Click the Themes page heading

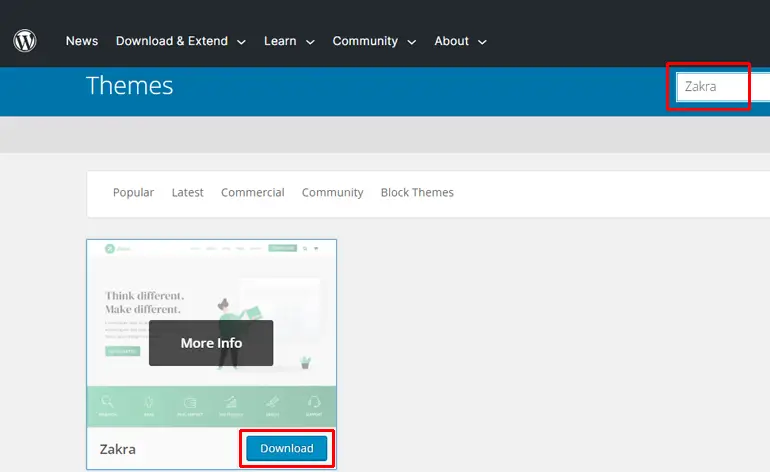click(x=129, y=85)
